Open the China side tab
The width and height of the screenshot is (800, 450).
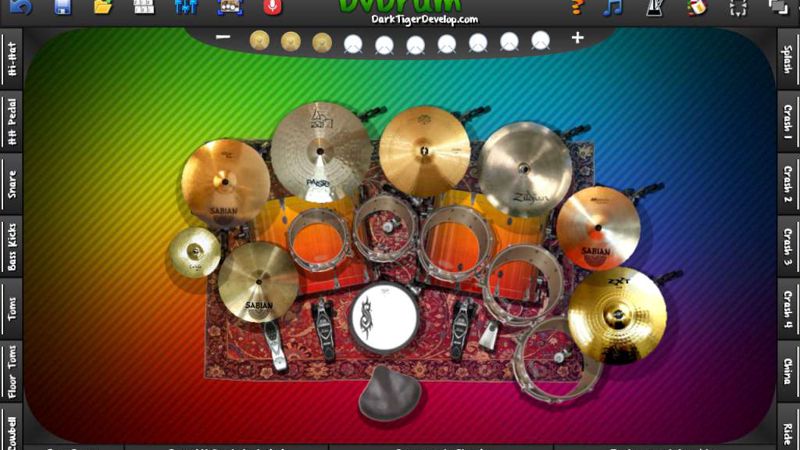pos(788,371)
